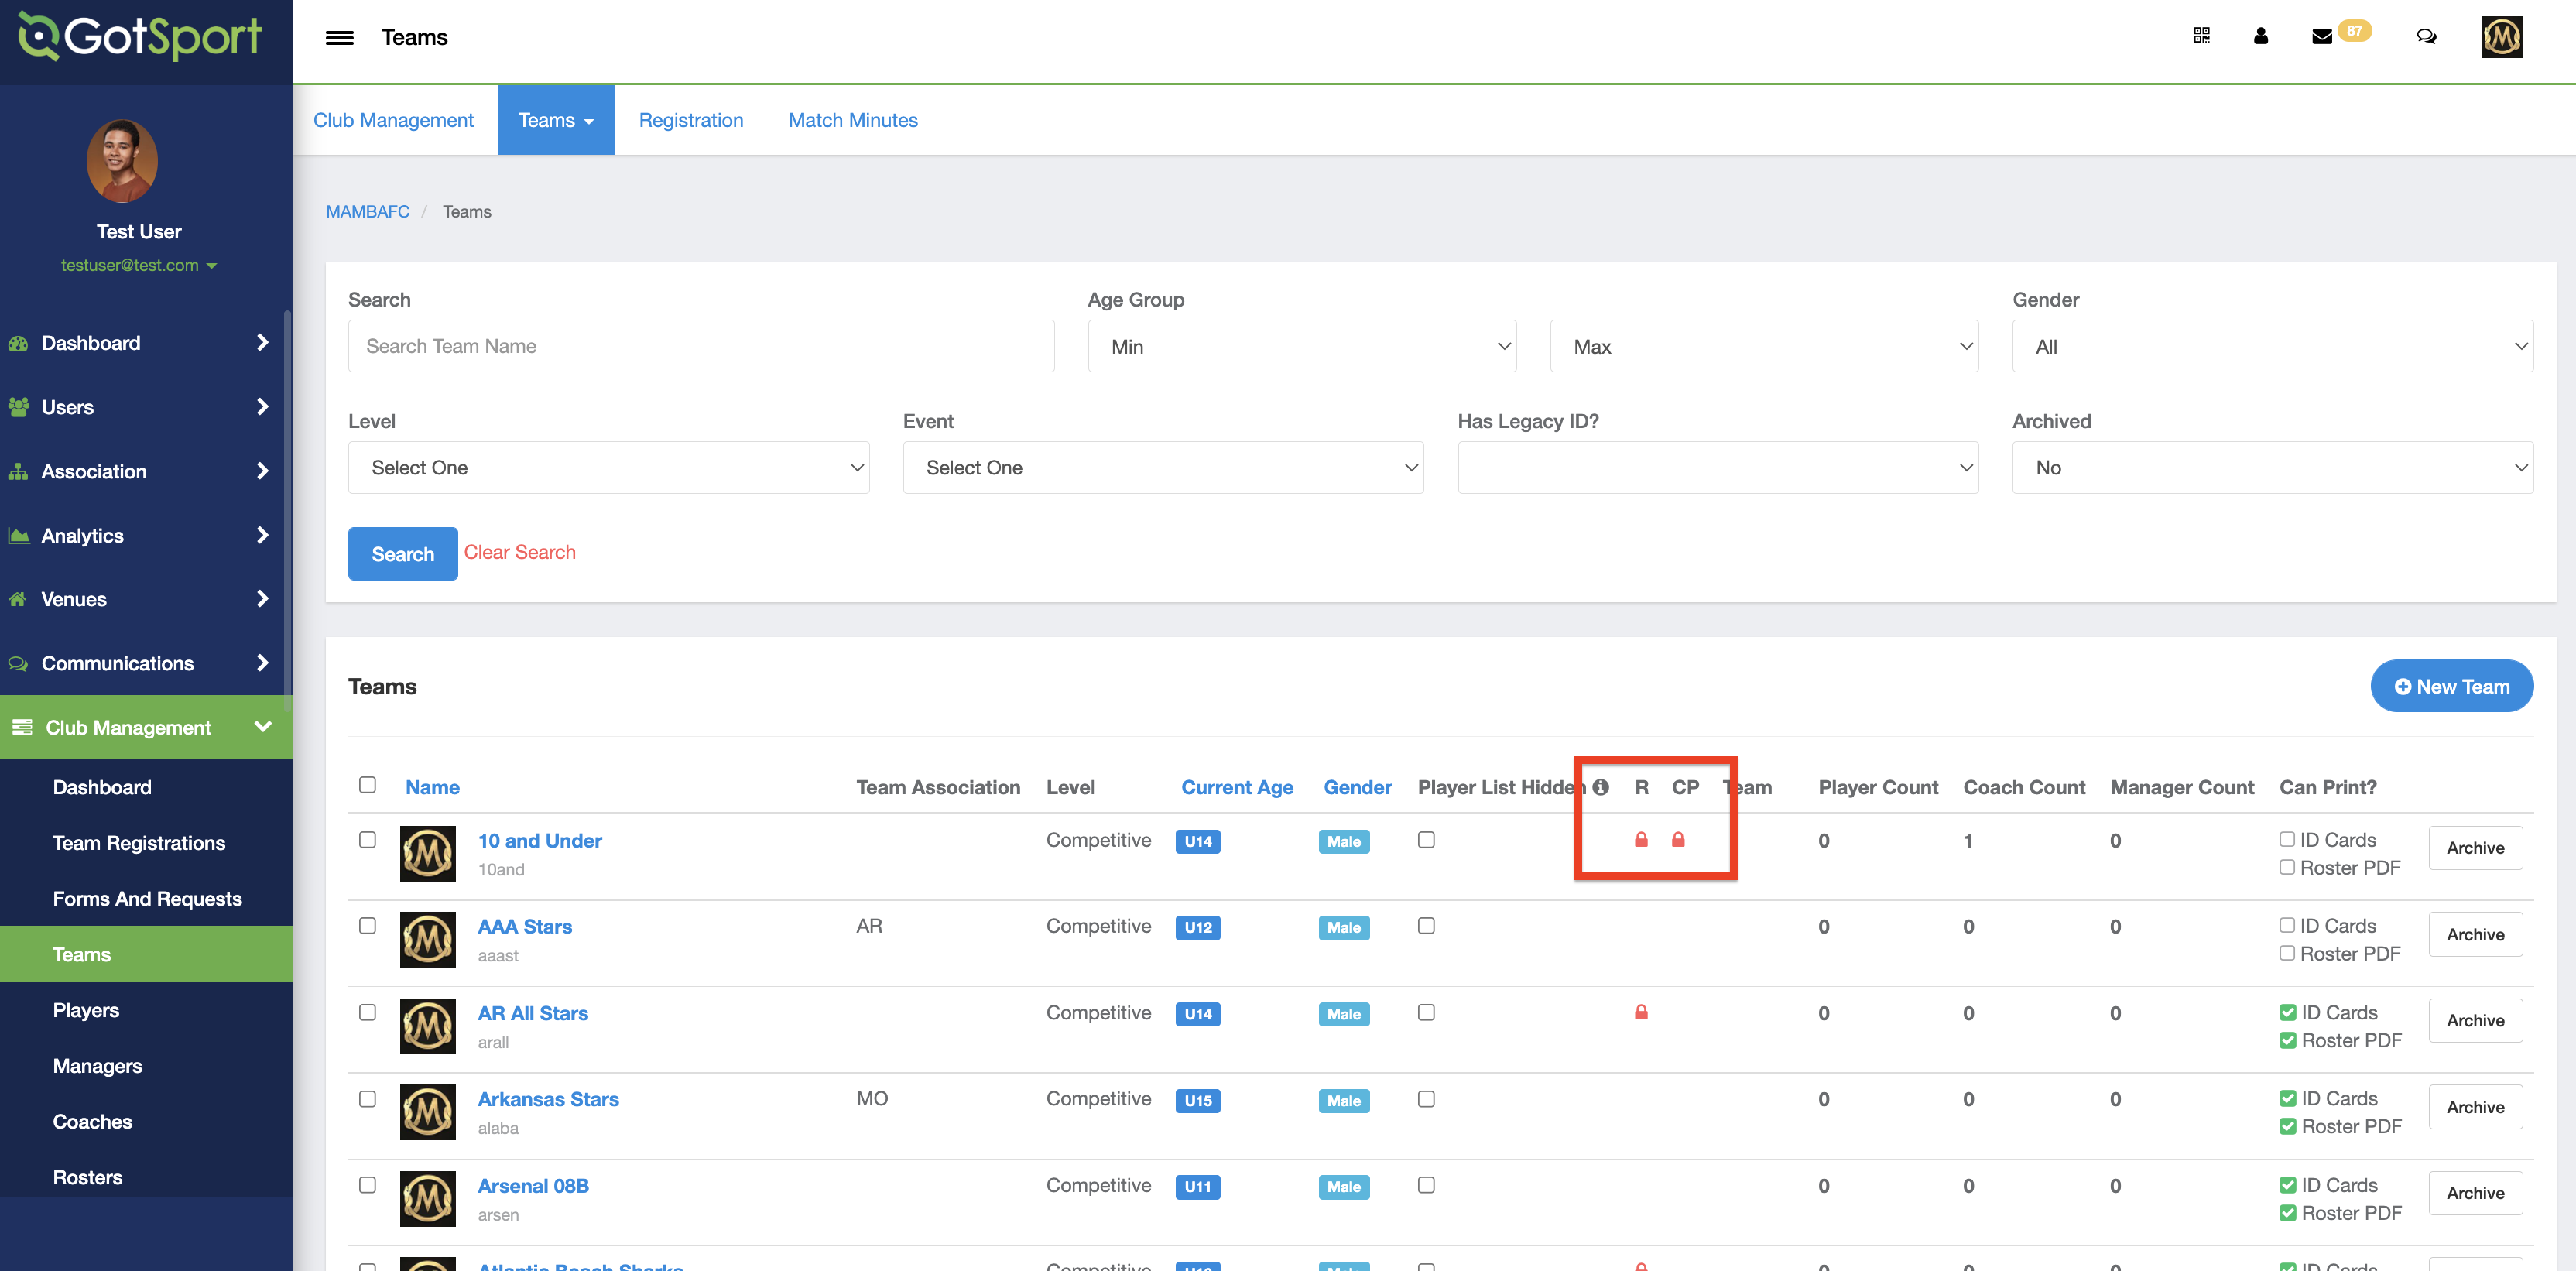Click the Arkansas Stars team logo
2576x1271 pixels.
427,1112
